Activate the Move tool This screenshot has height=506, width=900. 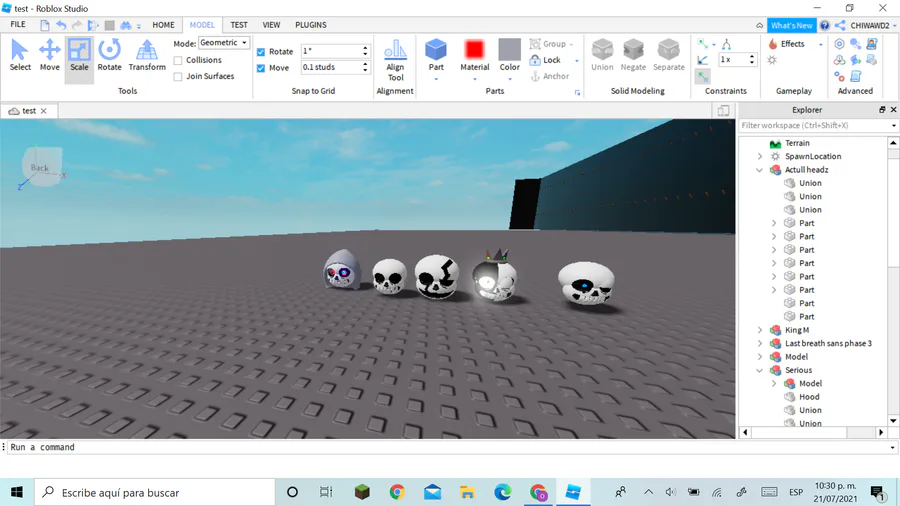click(x=49, y=55)
